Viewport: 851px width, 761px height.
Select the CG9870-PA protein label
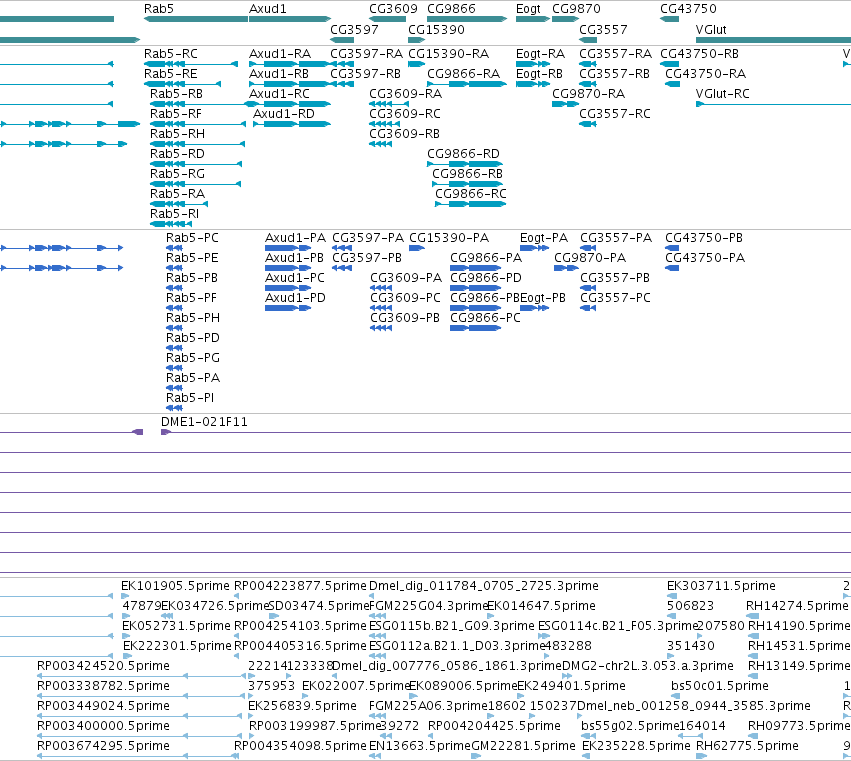pos(590,258)
